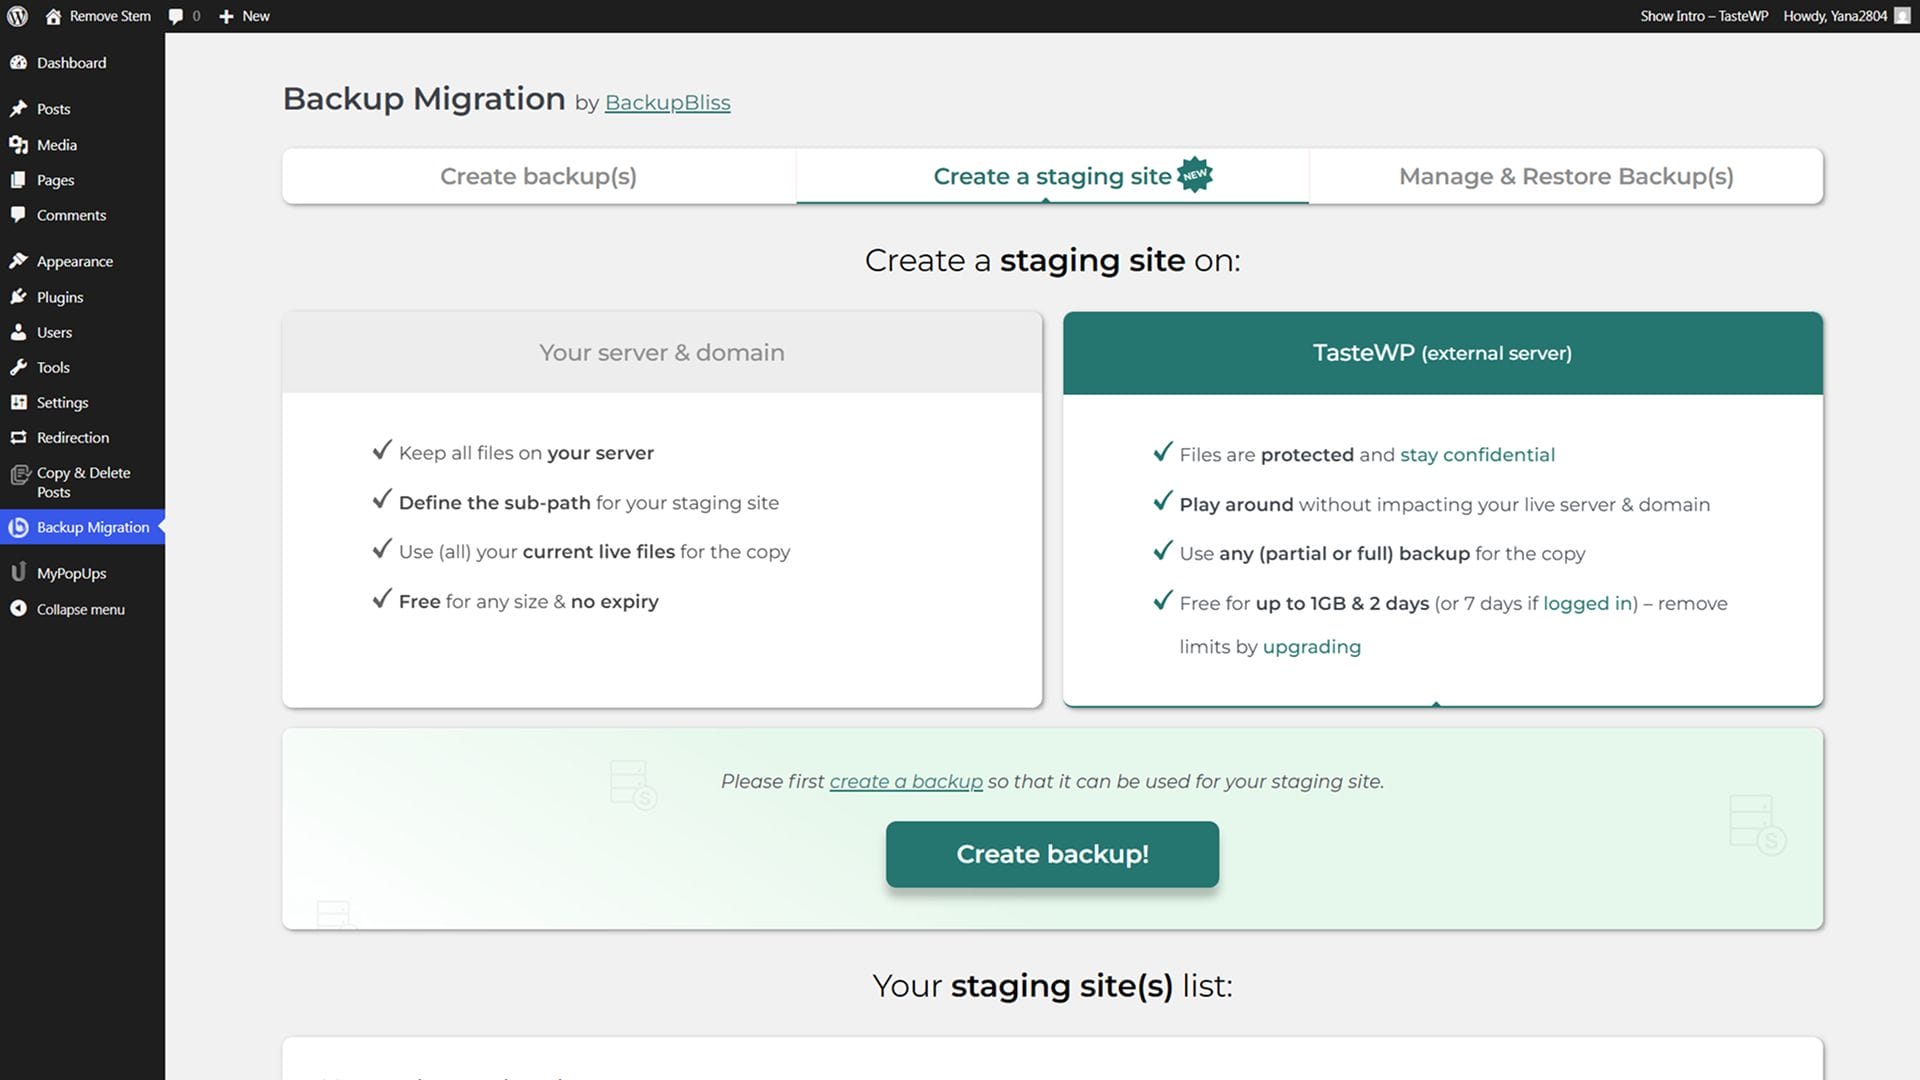Collapse the admin sidebar menu
This screenshot has width=1920, height=1080.
80,609
